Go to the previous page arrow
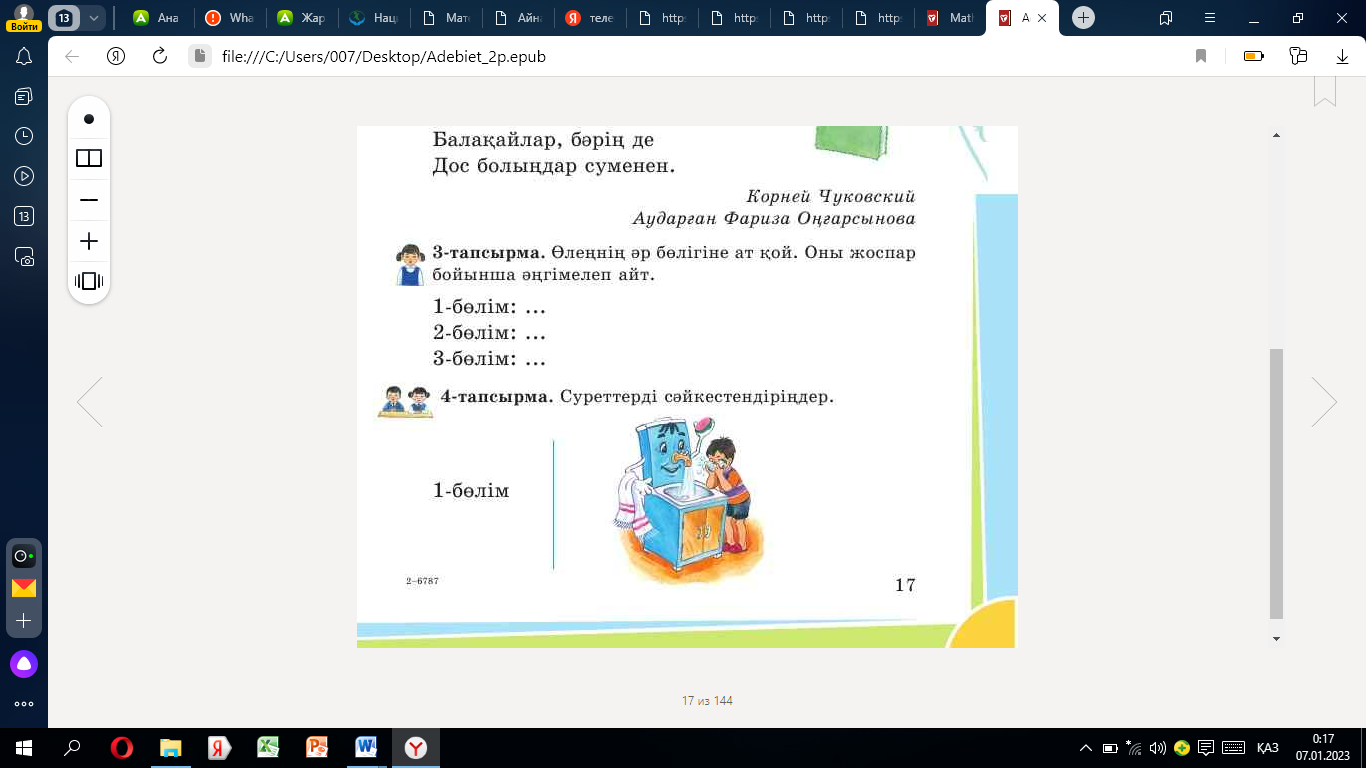1366x768 pixels. coord(89,403)
